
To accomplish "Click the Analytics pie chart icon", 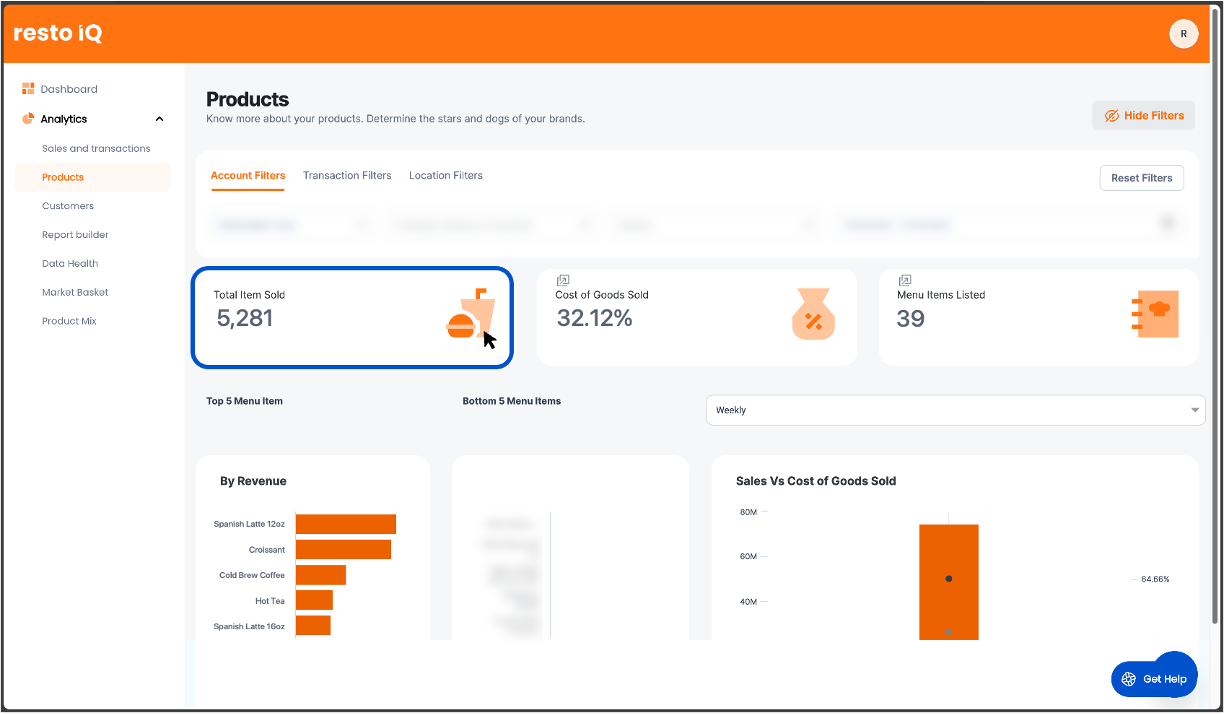I will 28,119.
